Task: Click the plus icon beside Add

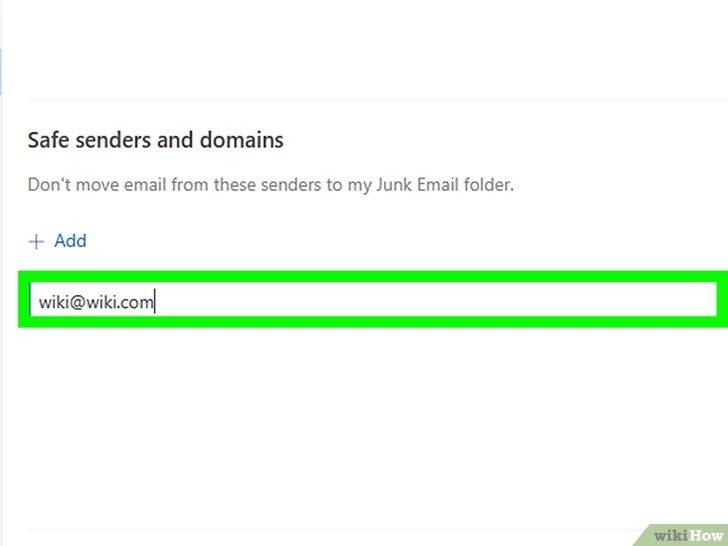Action: pyautogui.click(x=36, y=241)
